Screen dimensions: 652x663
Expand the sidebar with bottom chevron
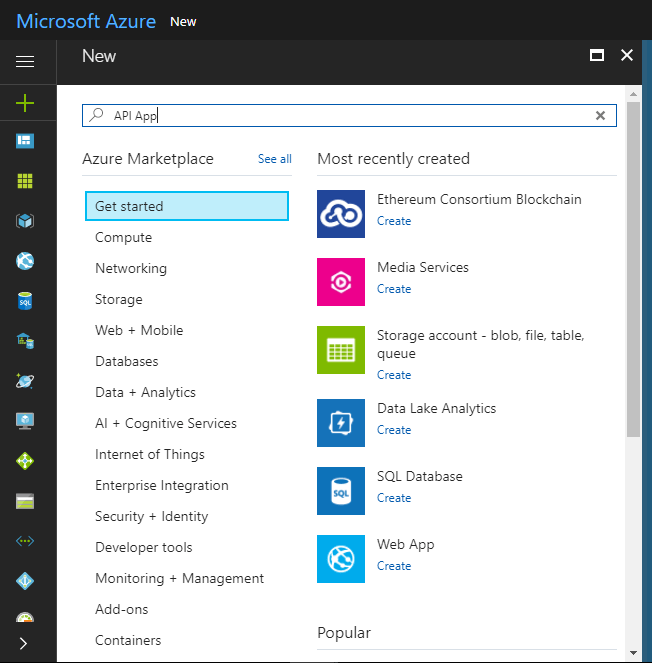point(24,643)
